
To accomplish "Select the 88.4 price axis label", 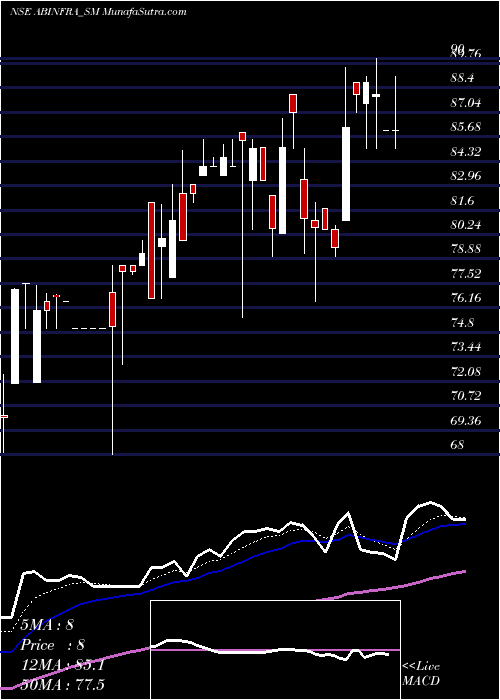I will coord(463,78).
